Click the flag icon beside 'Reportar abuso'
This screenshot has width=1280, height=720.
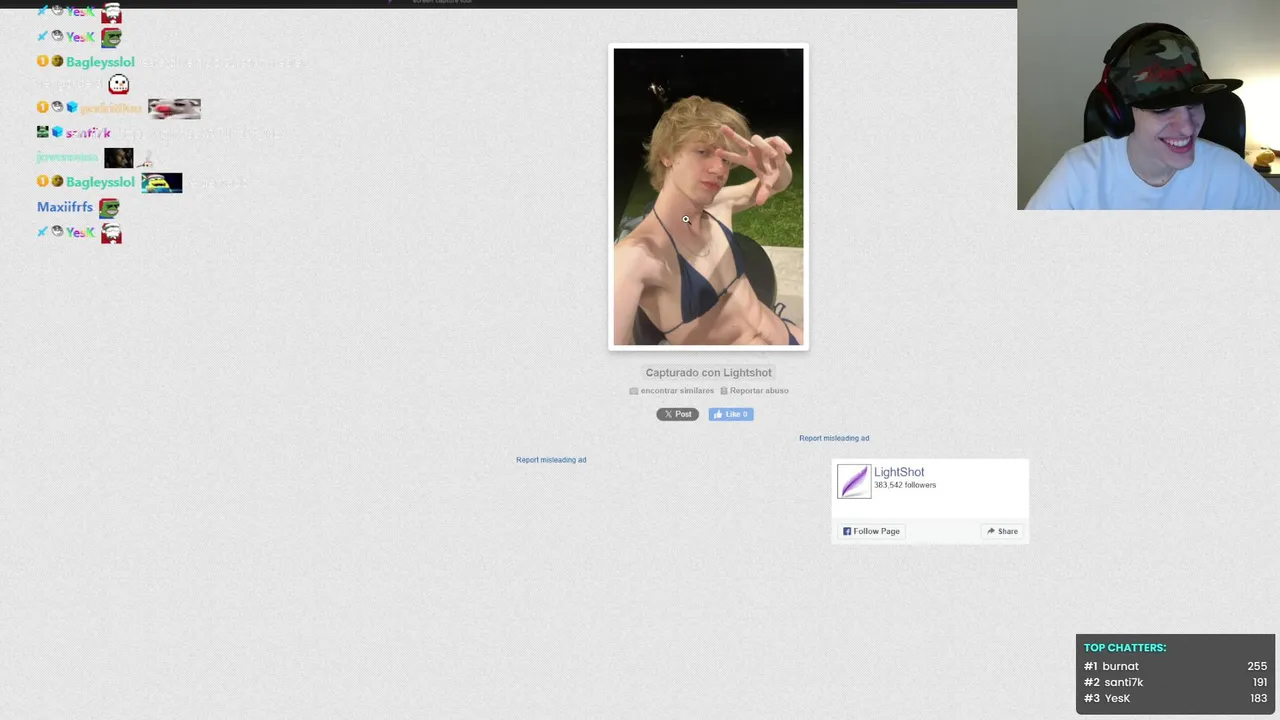point(724,391)
